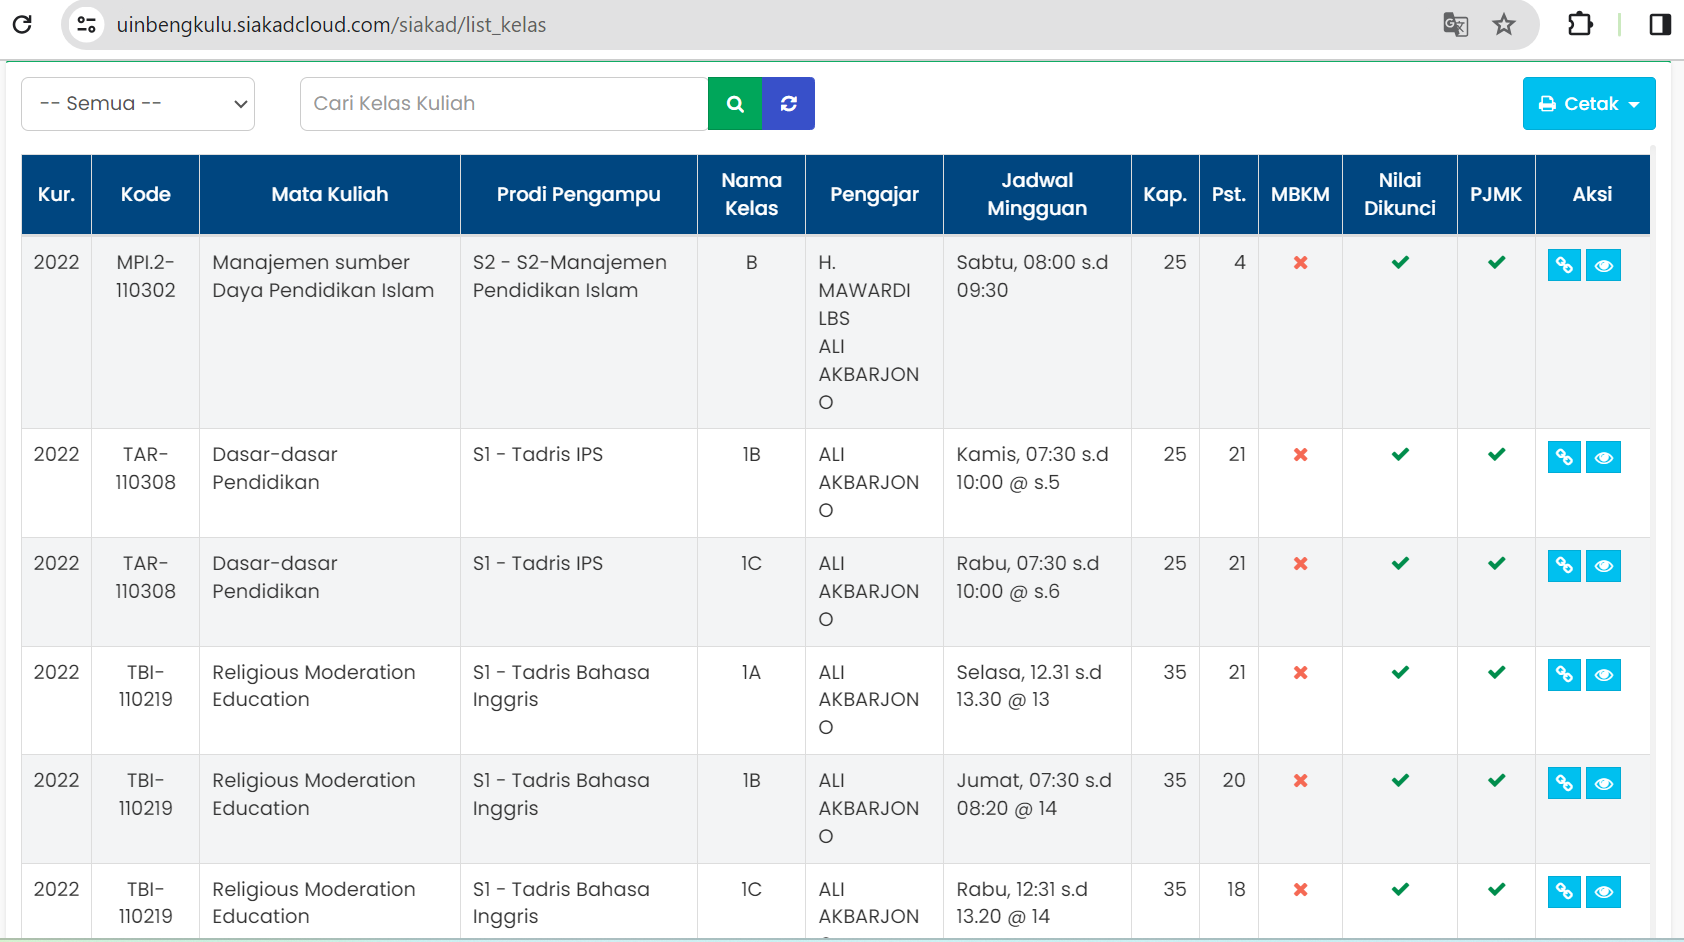Image resolution: width=1684 pixels, height=942 pixels.
Task: Bookmark this page with the star icon
Action: coord(1503,25)
